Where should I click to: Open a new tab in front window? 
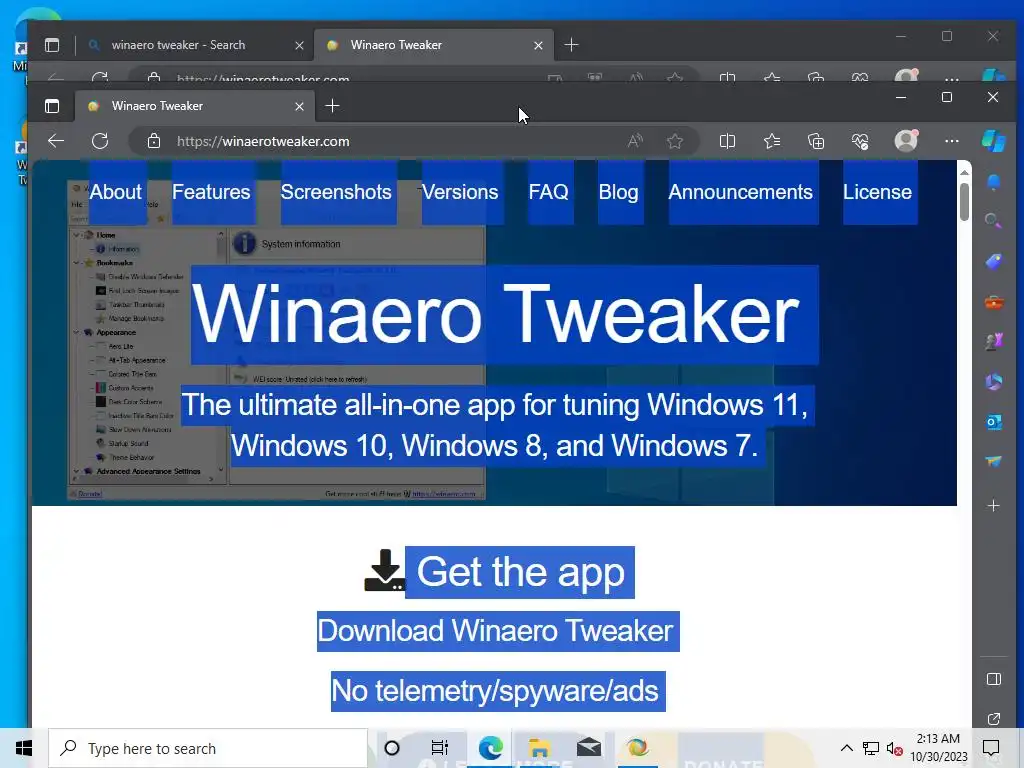click(332, 106)
